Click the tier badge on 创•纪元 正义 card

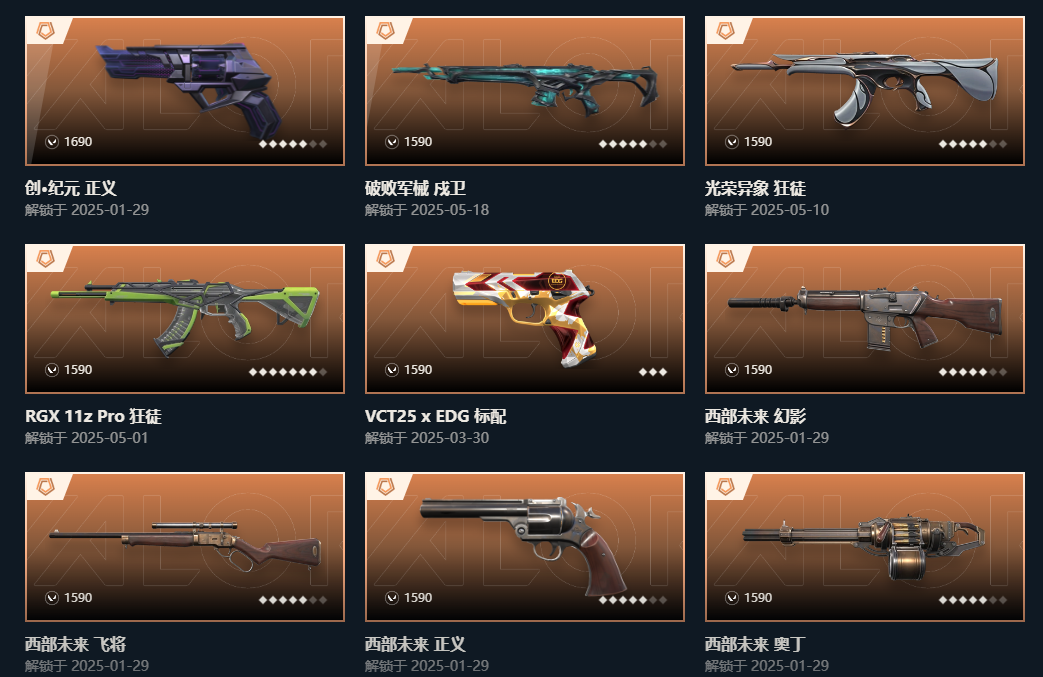(x=45, y=31)
